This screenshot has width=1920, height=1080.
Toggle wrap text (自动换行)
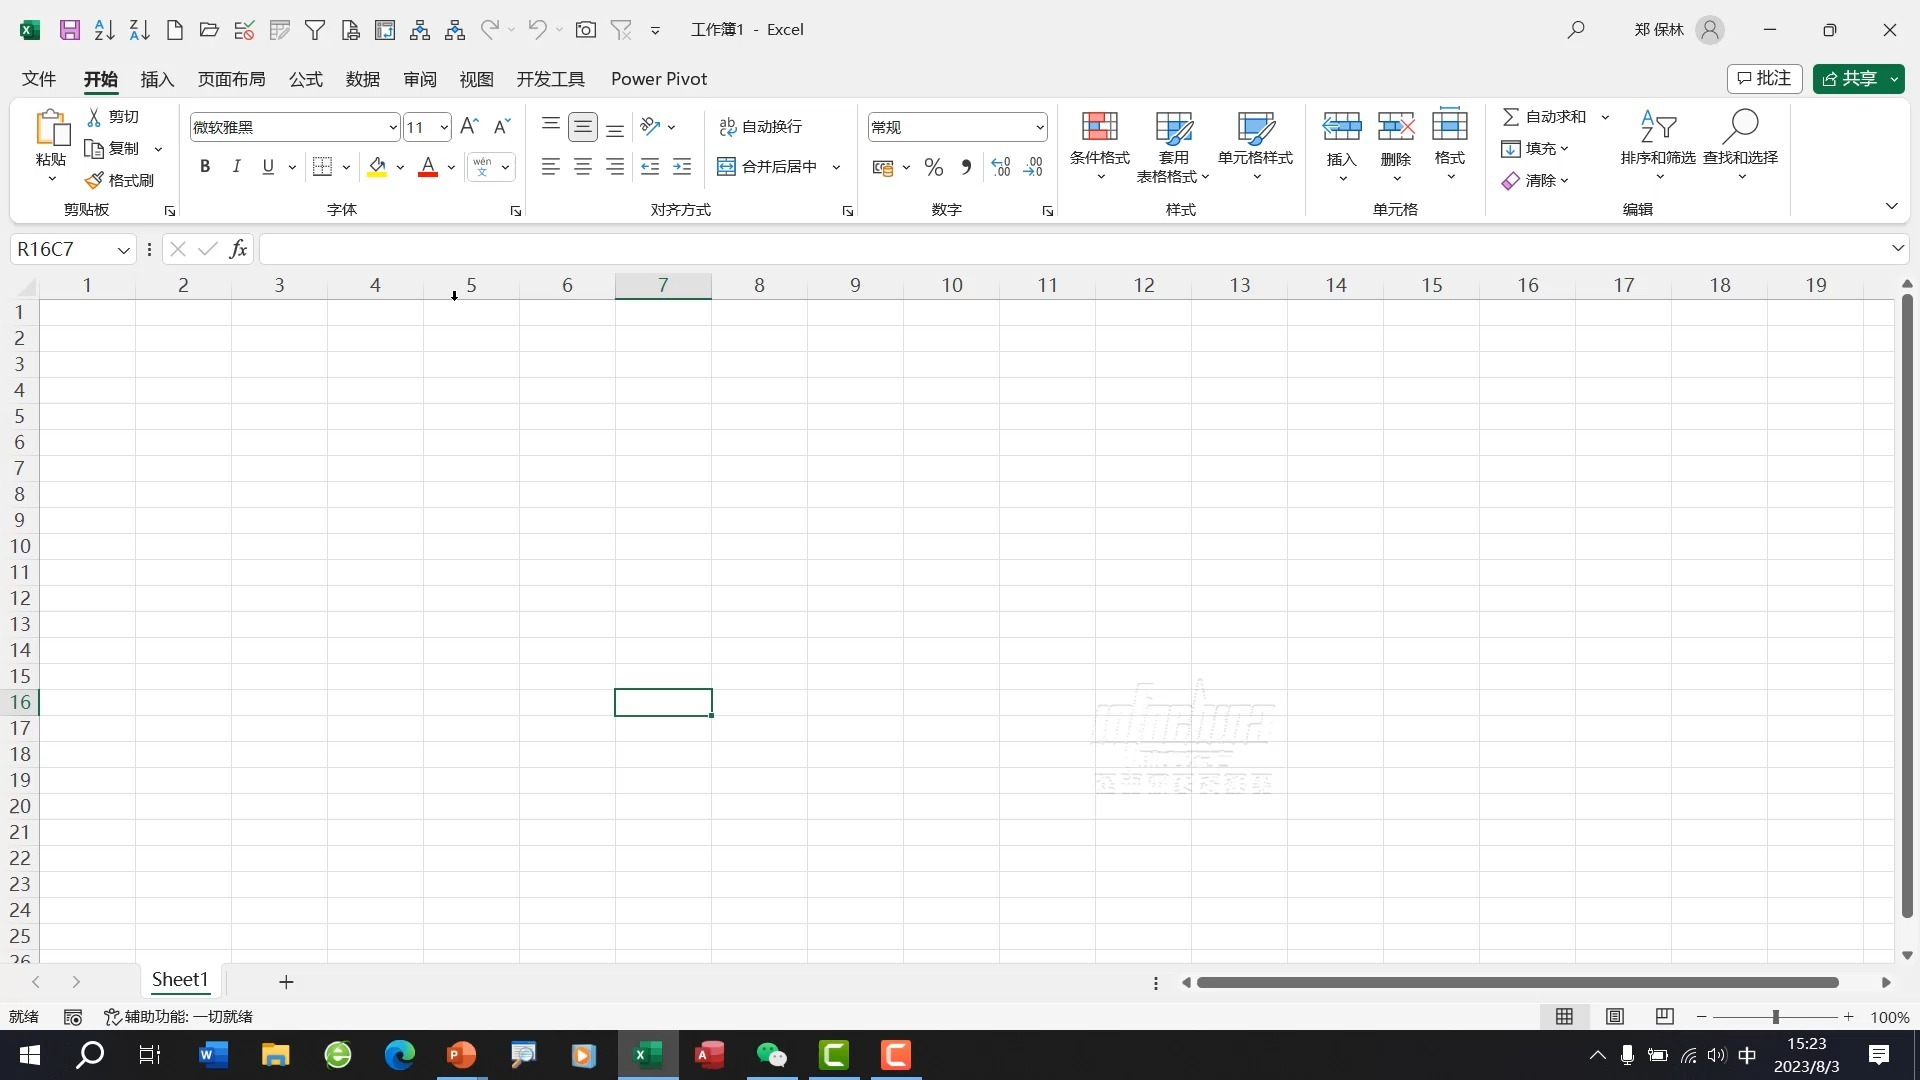click(x=760, y=126)
